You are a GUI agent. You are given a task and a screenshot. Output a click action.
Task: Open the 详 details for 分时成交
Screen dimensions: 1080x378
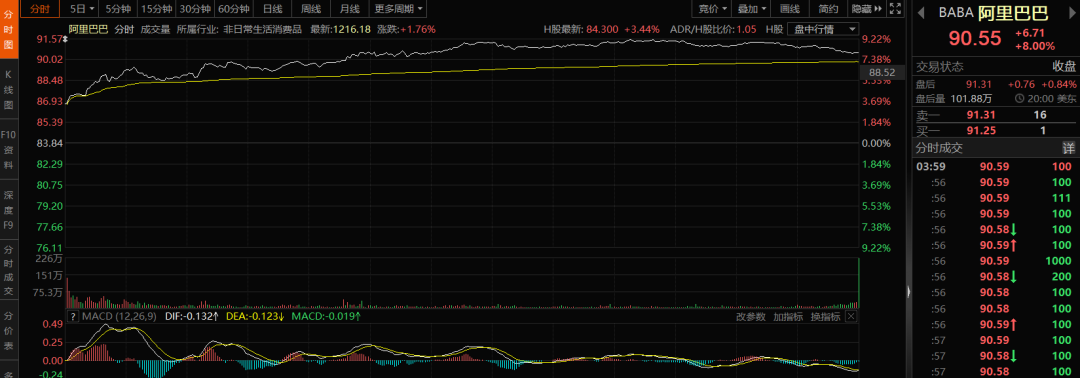1068,148
